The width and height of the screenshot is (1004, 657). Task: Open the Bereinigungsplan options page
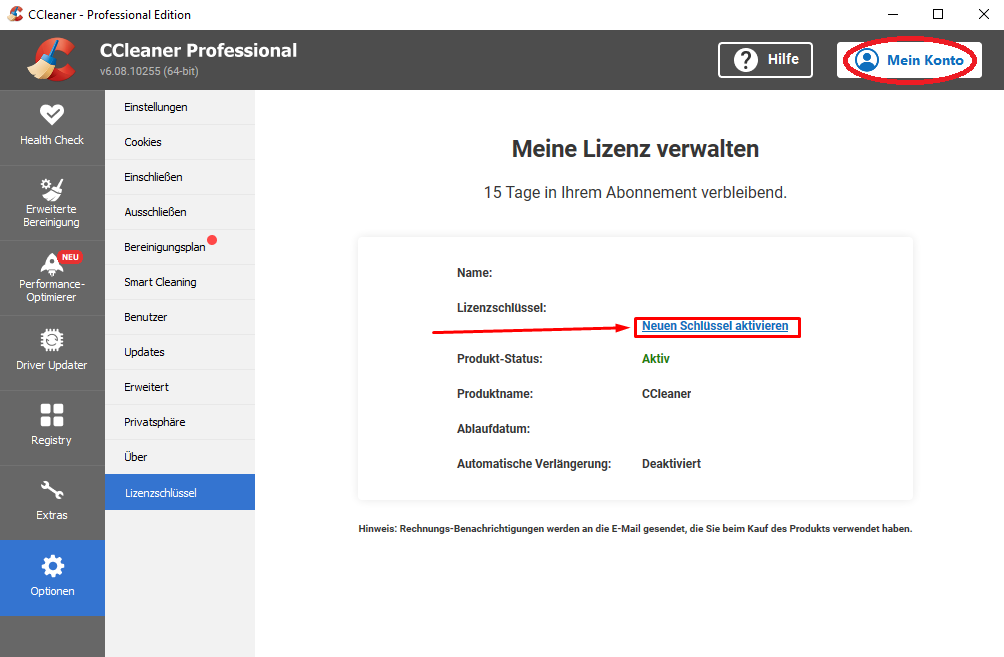(x=180, y=247)
